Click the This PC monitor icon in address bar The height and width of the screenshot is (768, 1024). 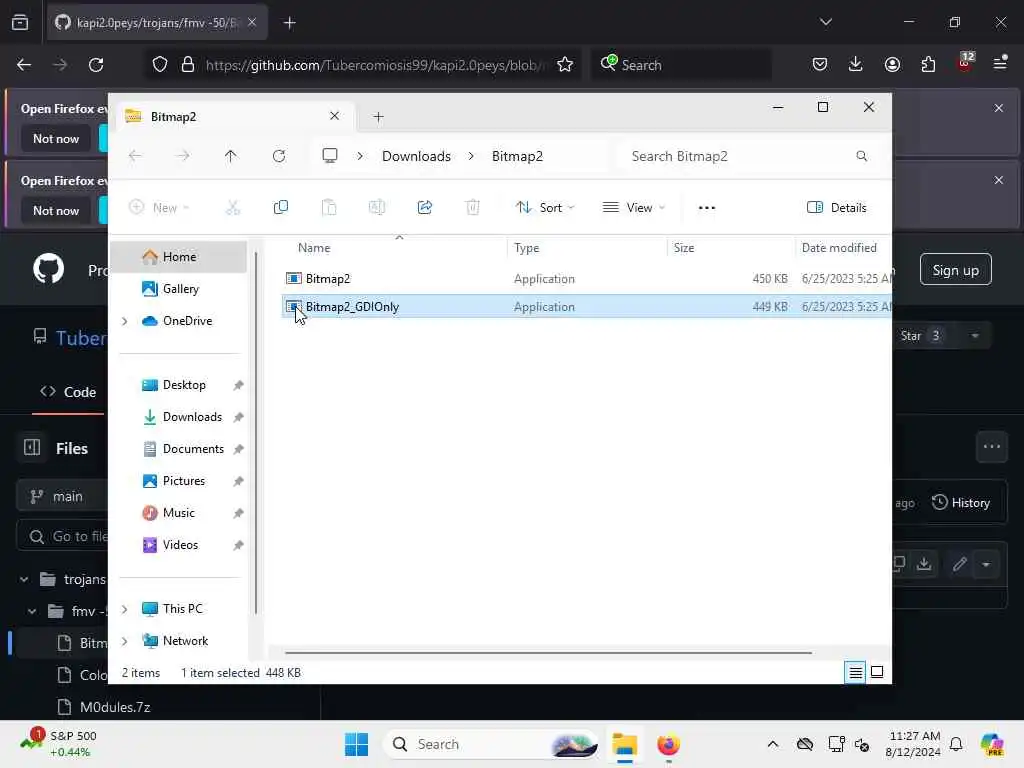click(330, 155)
